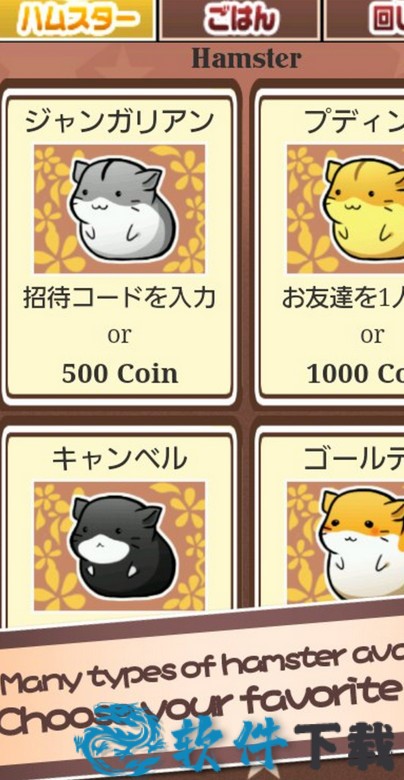The width and height of the screenshot is (404, 780).
Task: Open the partially visible third tab
Action: (x=364, y=20)
